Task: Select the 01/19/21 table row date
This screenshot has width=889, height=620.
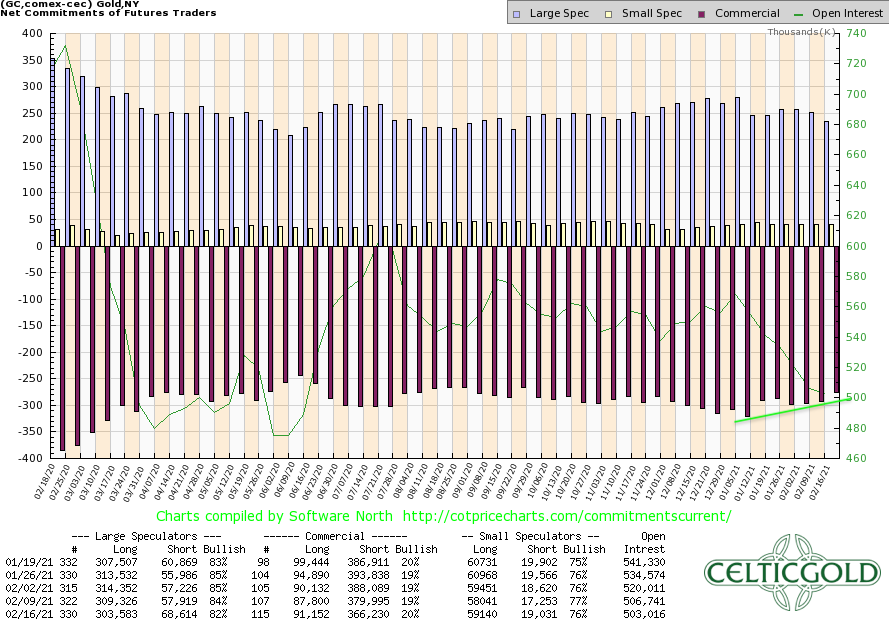Action: coord(25,563)
